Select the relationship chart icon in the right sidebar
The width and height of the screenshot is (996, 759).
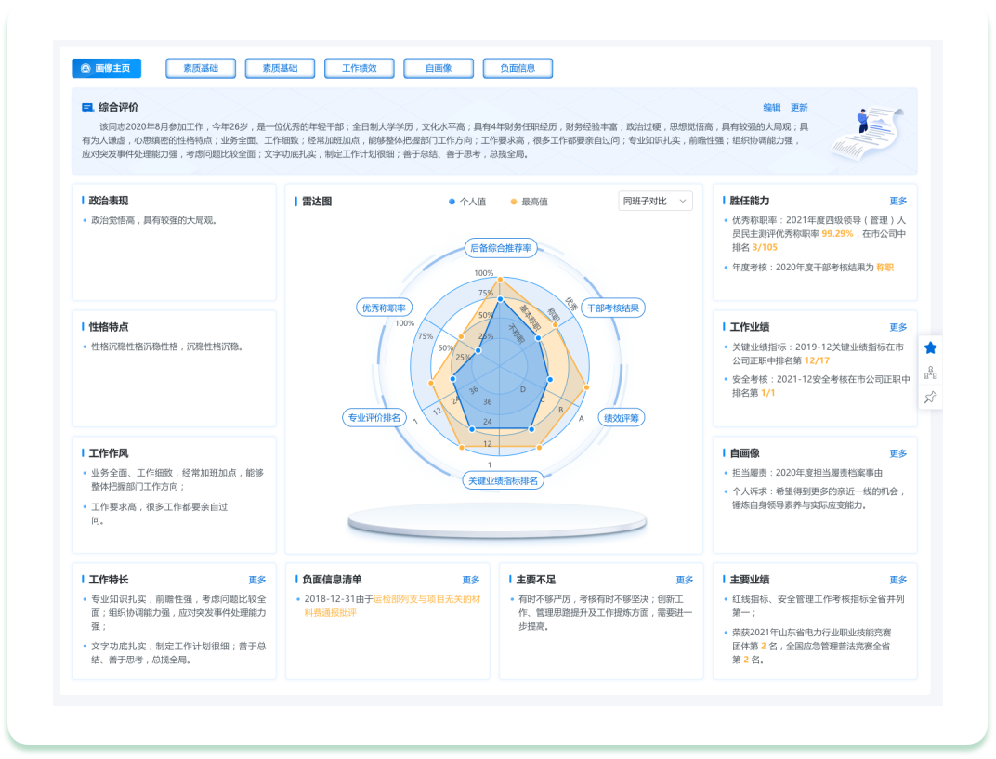931,373
